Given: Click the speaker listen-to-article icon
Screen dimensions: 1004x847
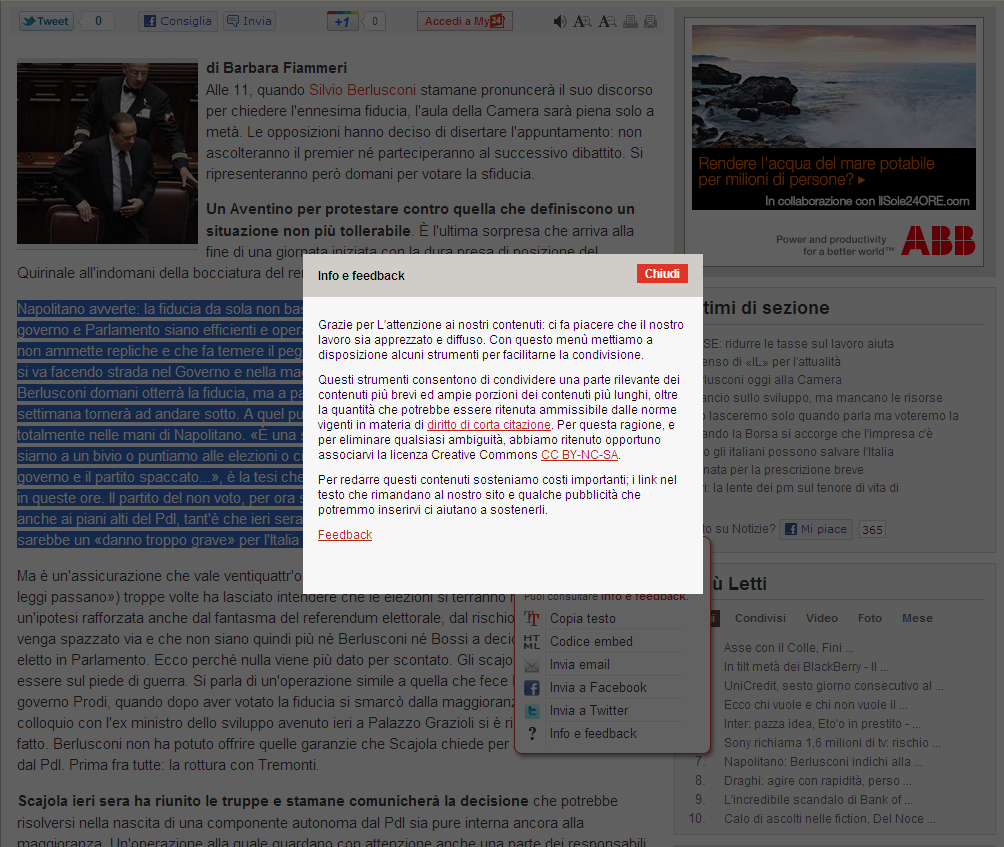Looking at the screenshot, I should click(x=559, y=21).
